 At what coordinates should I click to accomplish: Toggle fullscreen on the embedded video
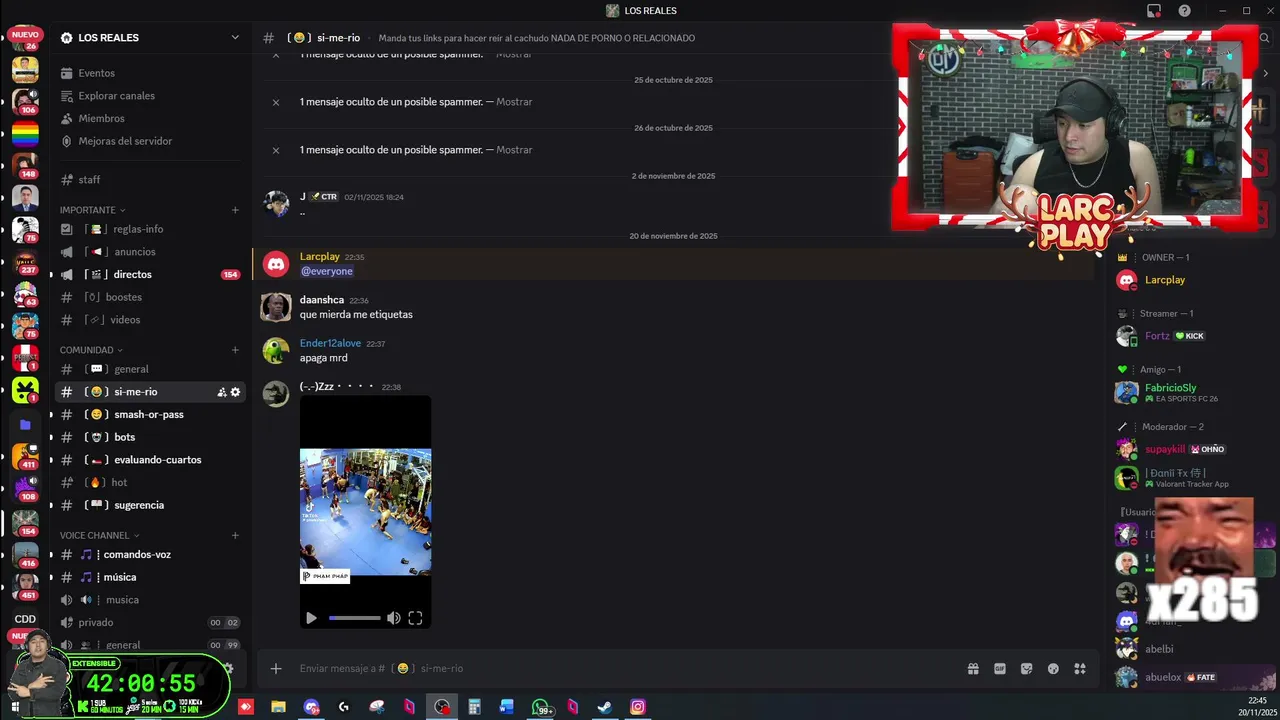[x=415, y=618]
